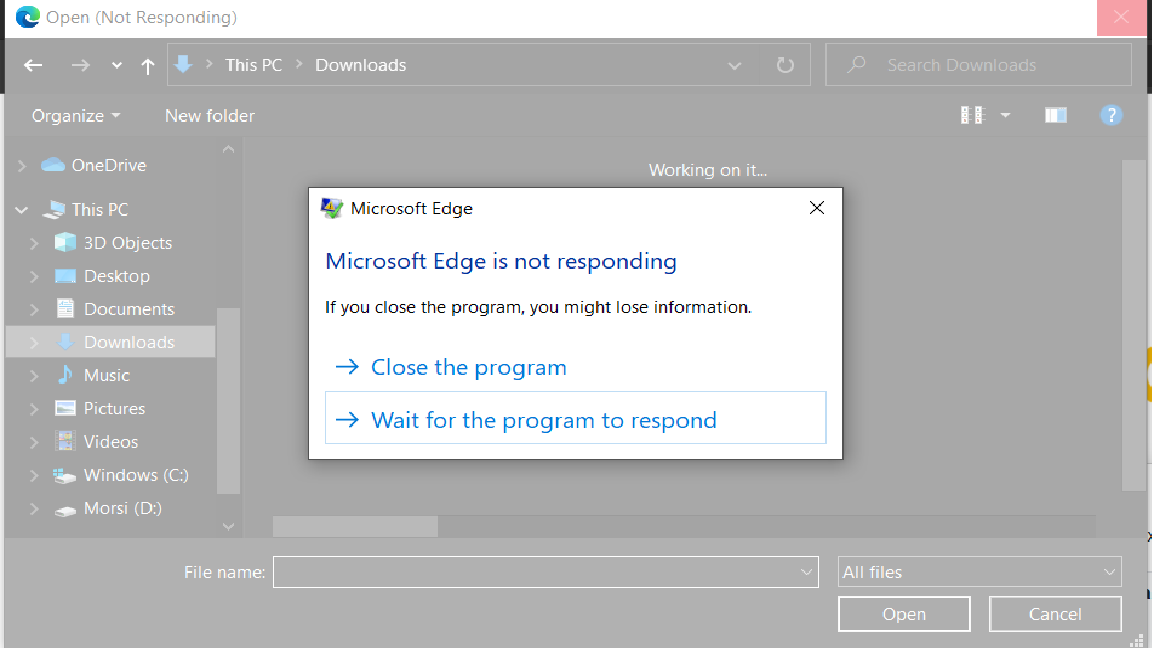
Task: Open Help via the question mark icon
Action: (x=1111, y=115)
